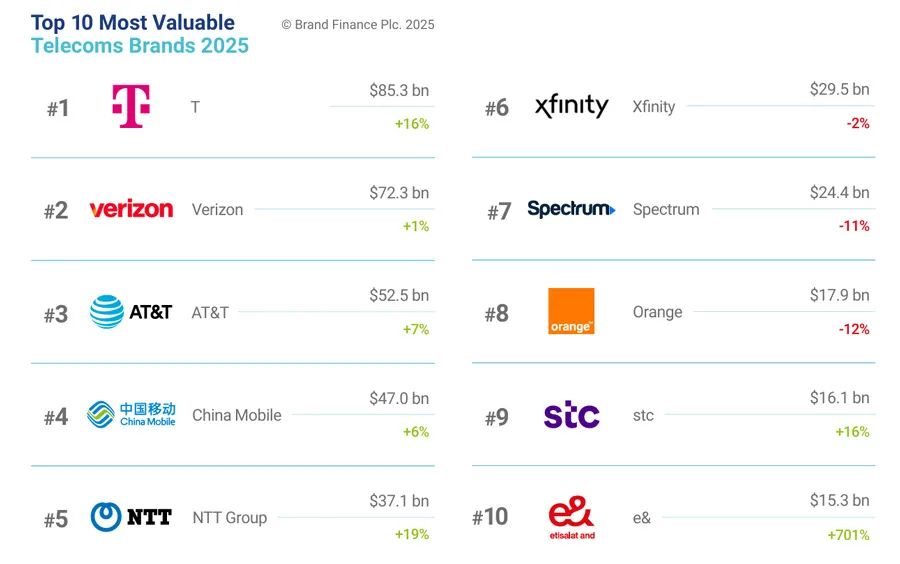Click the purple stc logo
The width and height of the screenshot is (900, 564).
point(572,415)
